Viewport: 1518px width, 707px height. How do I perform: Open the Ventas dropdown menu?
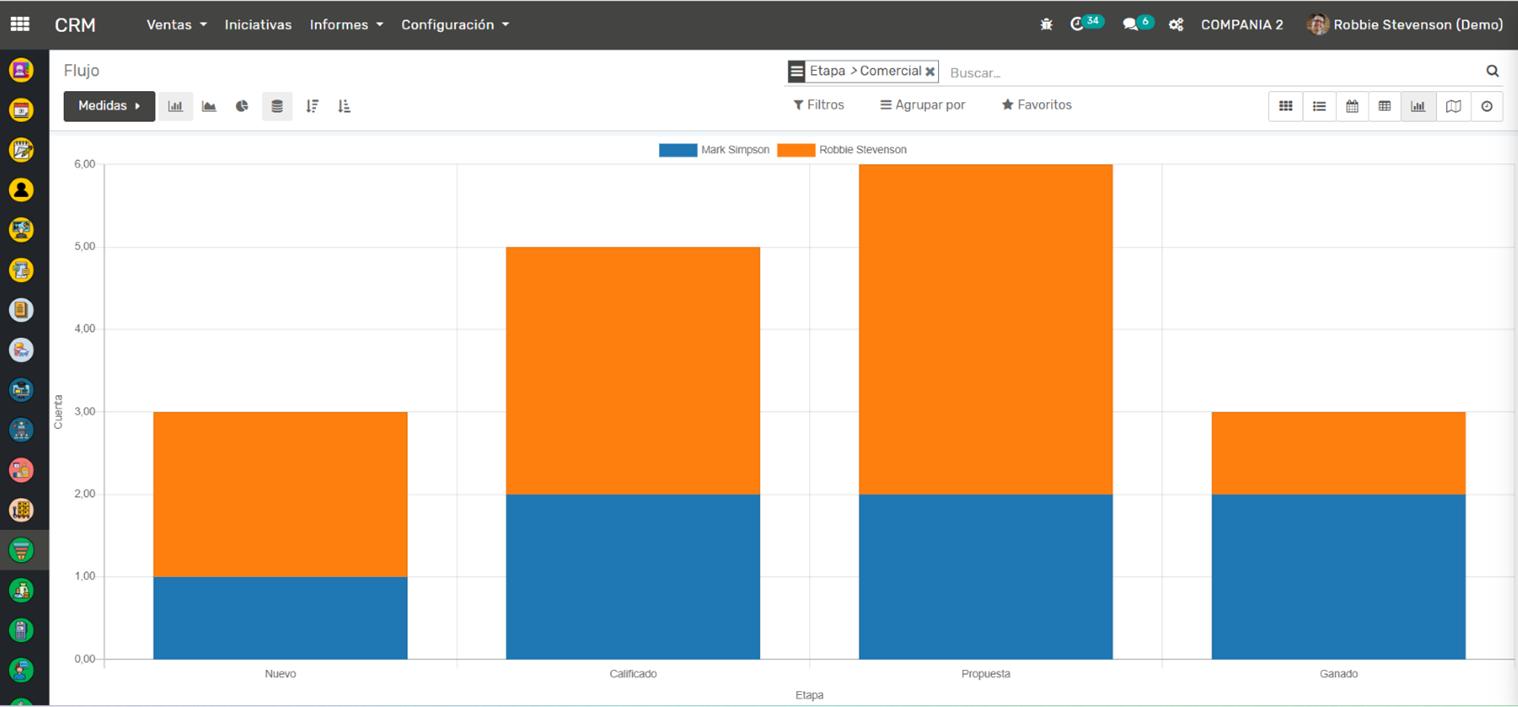pyautogui.click(x=176, y=25)
